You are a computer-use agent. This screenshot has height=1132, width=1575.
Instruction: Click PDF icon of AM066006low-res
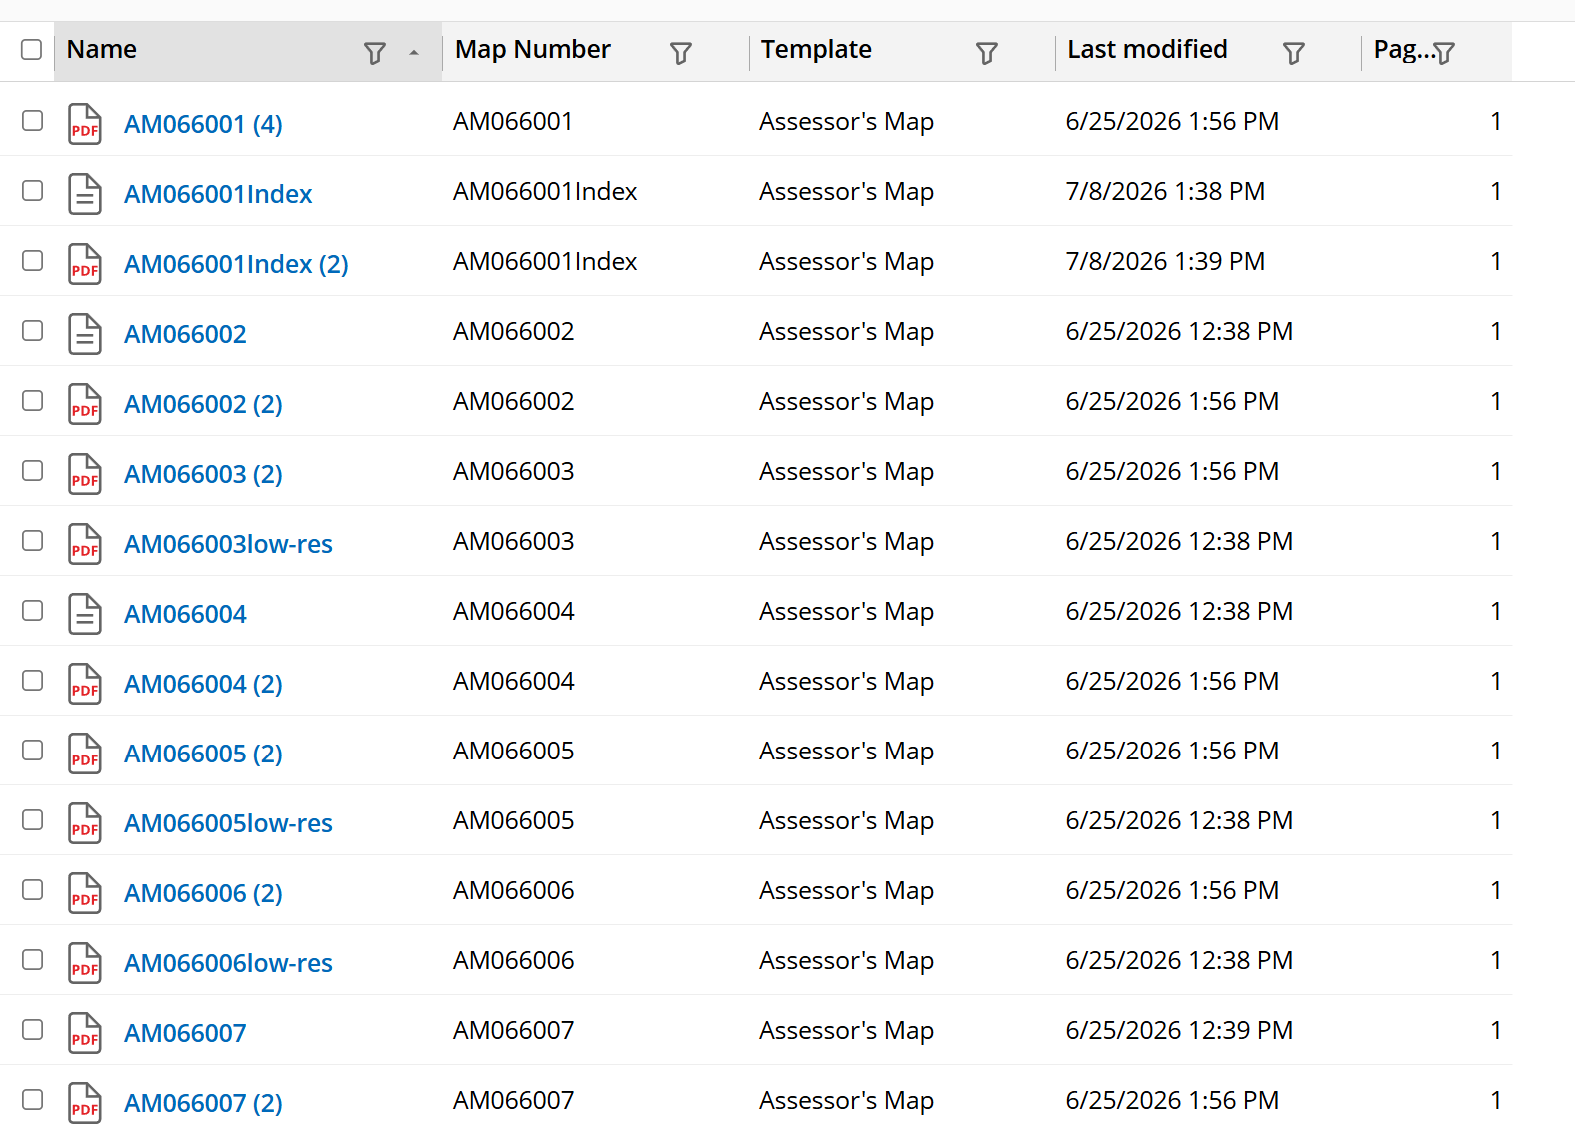tap(85, 963)
